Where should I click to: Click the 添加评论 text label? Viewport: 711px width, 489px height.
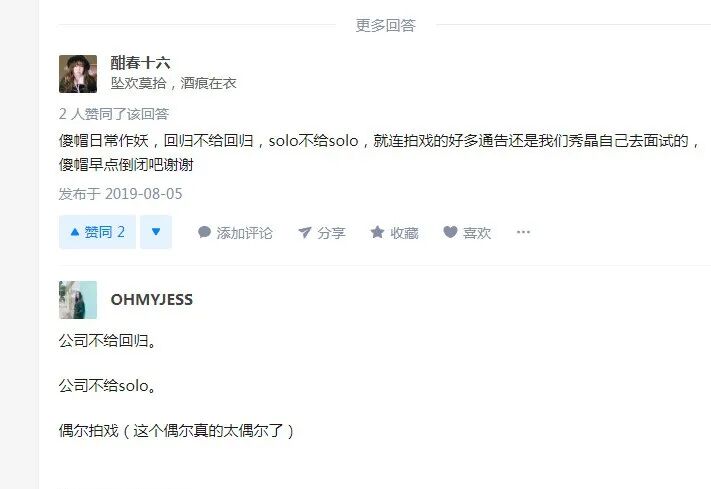pyautogui.click(x=244, y=233)
